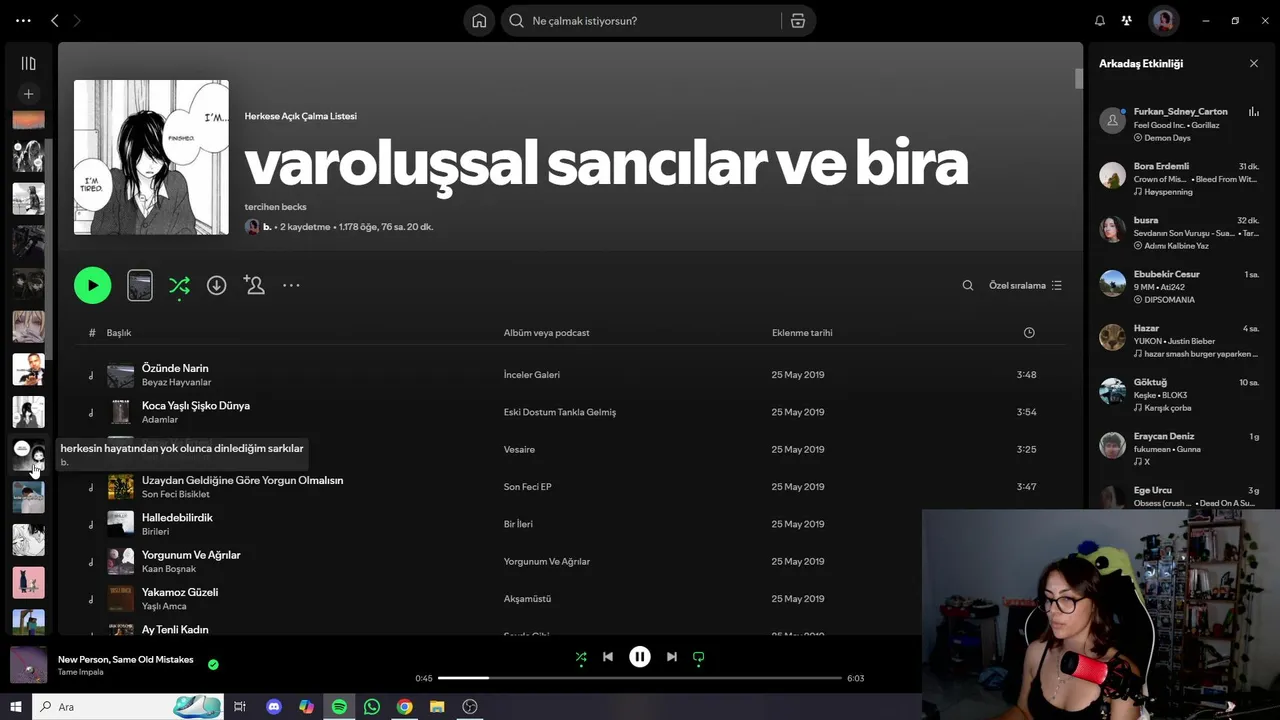Skip to previous track in player bar
The height and width of the screenshot is (720, 1280).
[608, 657]
